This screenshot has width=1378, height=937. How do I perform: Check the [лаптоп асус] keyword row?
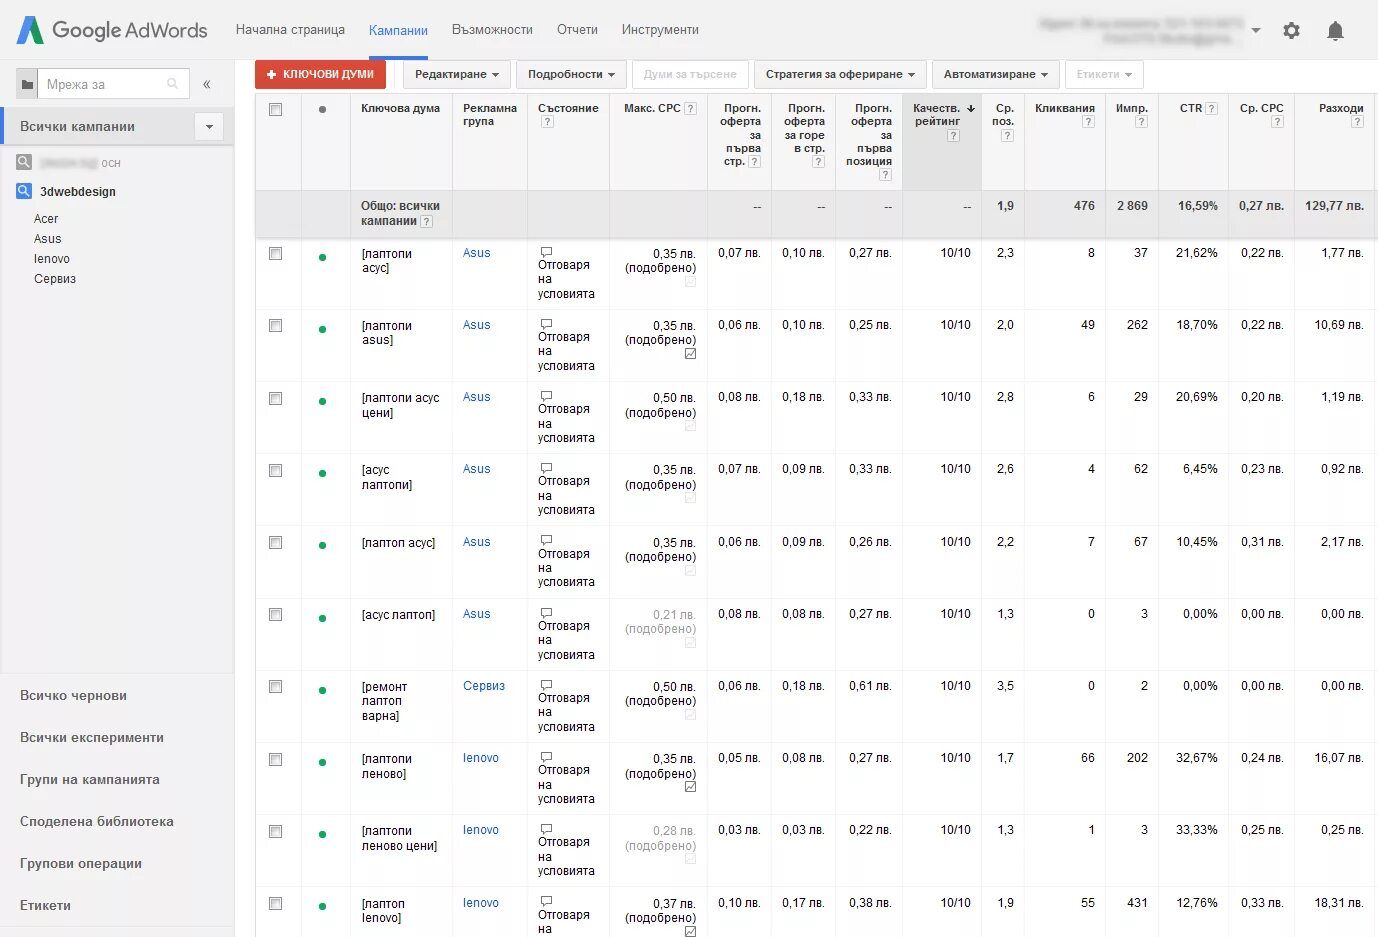[x=275, y=543]
